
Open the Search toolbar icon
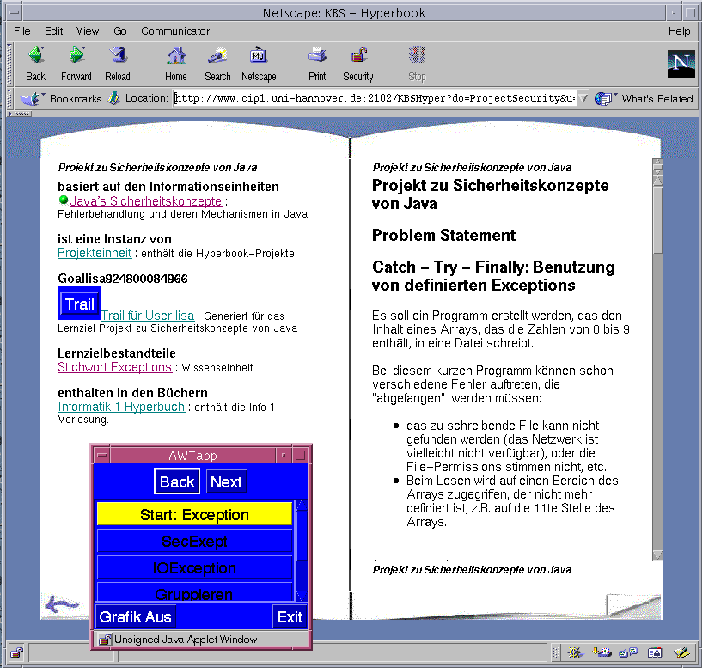(x=217, y=56)
